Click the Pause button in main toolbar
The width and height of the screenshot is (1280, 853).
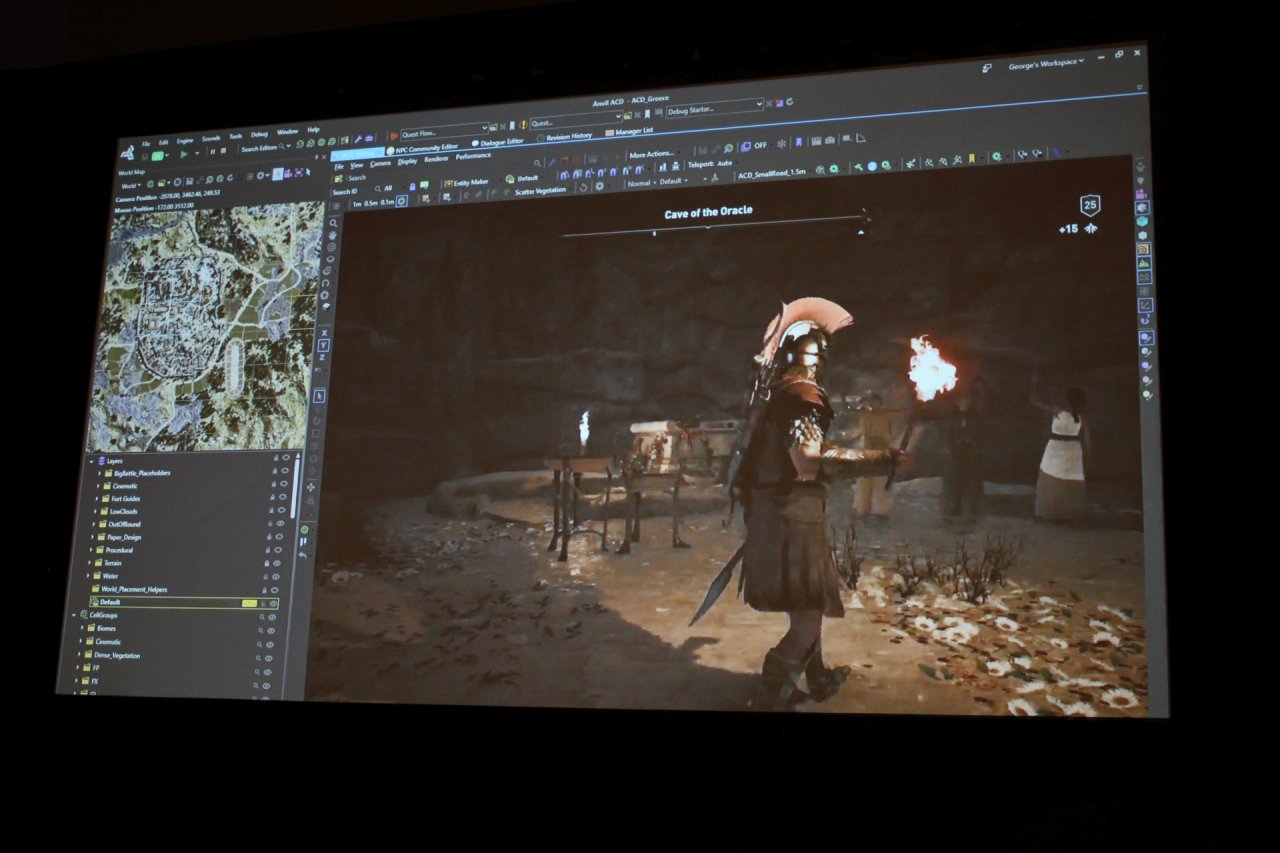[x=212, y=151]
